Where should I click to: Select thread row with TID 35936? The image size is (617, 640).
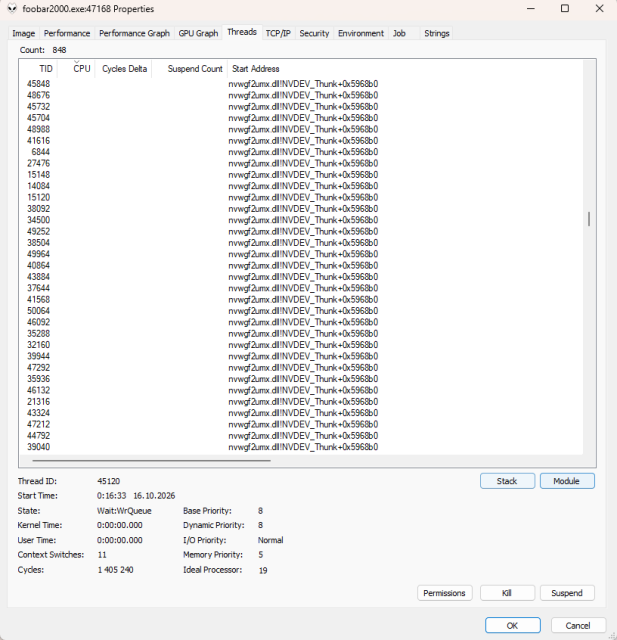(x=301, y=379)
